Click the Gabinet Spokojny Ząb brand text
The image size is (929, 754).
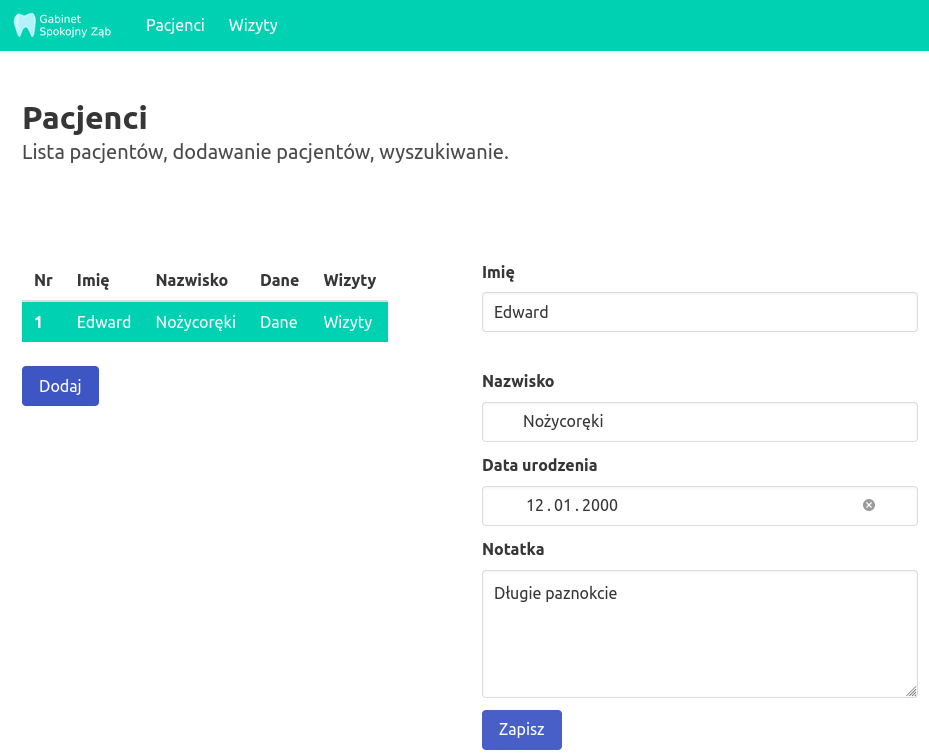[x=75, y=26]
